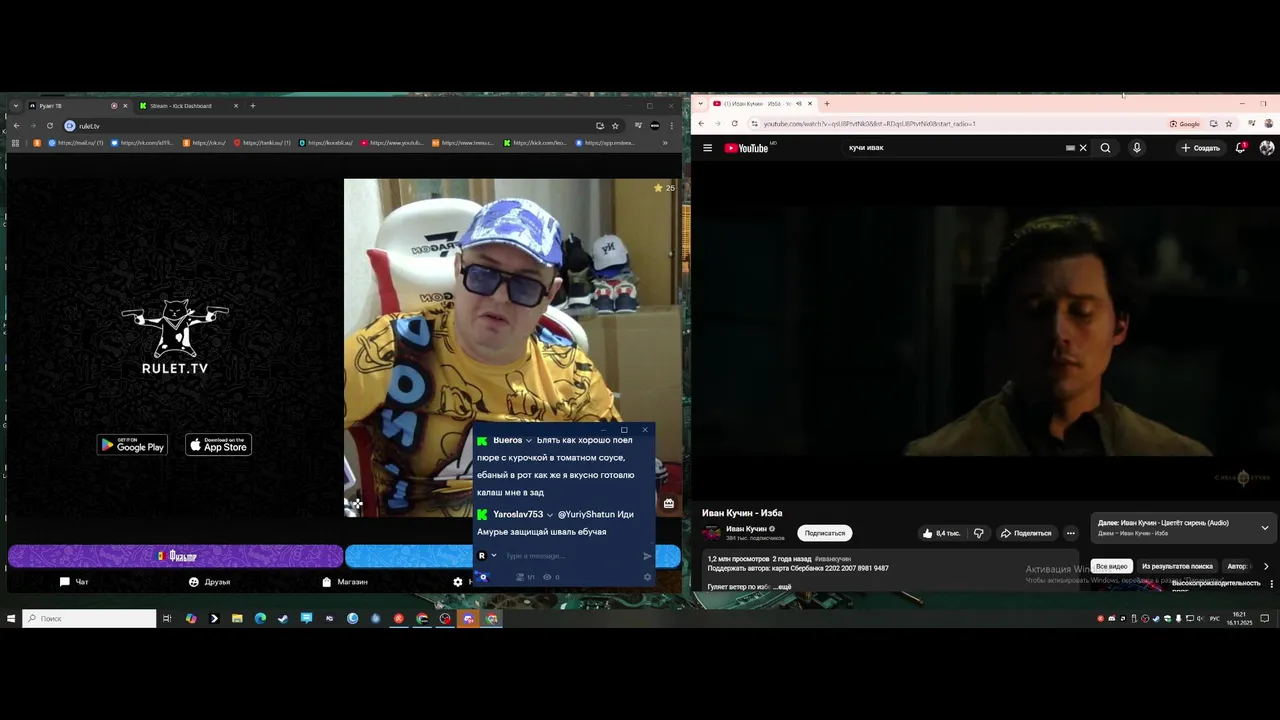The image size is (1280, 720).
Task: Switch to the Рулет ТВ browser tab
Action: click(75, 106)
